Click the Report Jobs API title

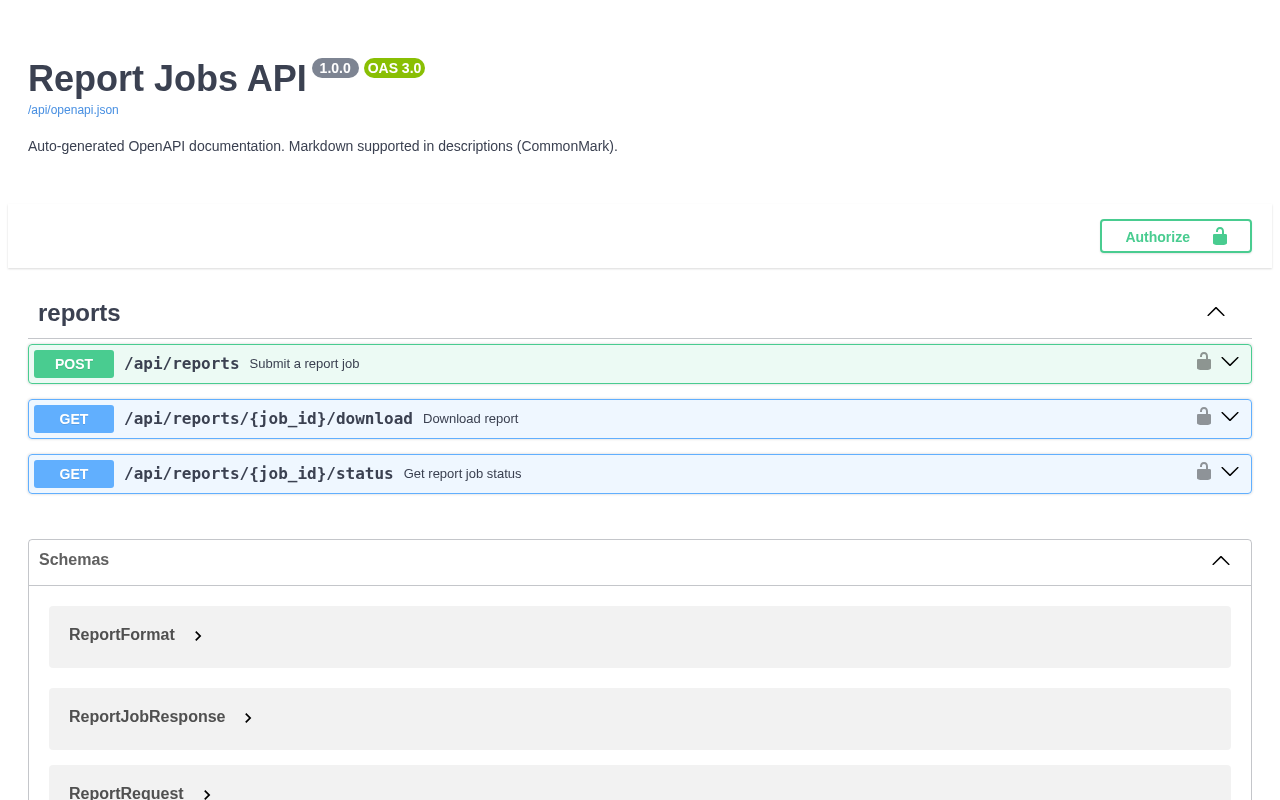[167, 79]
